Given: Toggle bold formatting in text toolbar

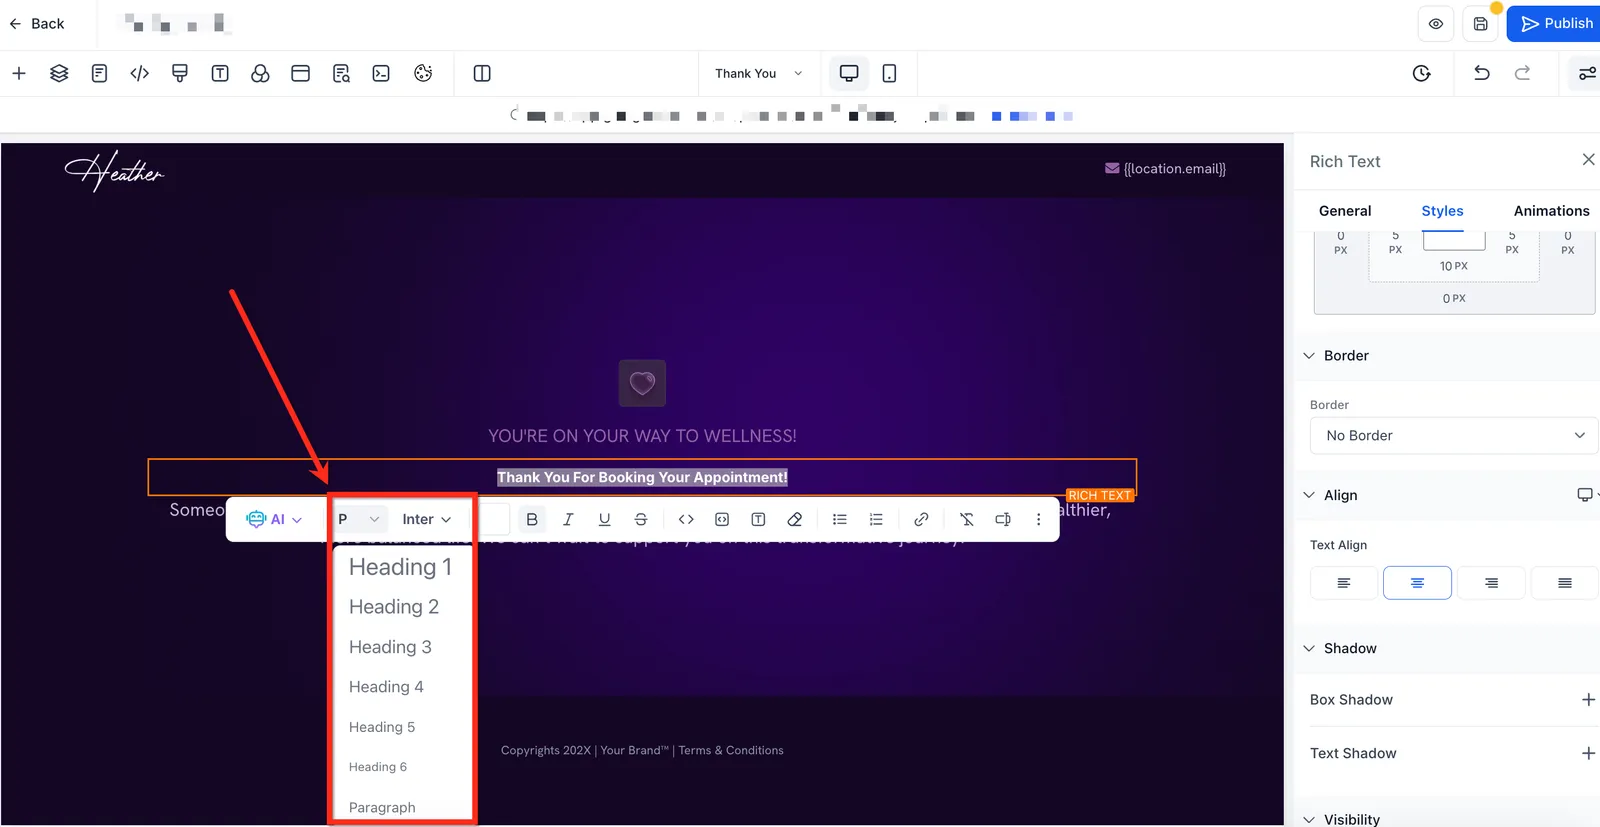Looking at the screenshot, I should (532, 519).
